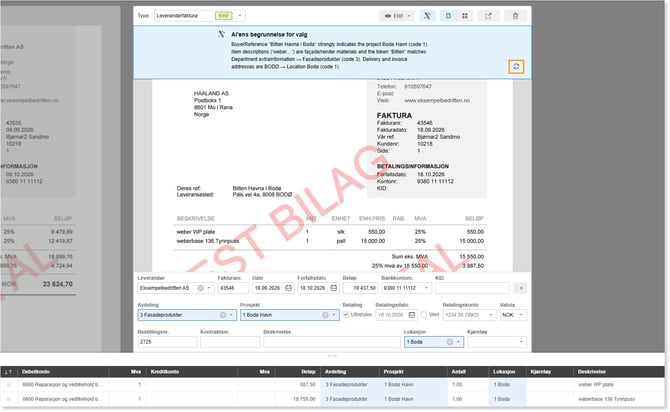Open calendar picker for Betalingsdato field

point(411,315)
